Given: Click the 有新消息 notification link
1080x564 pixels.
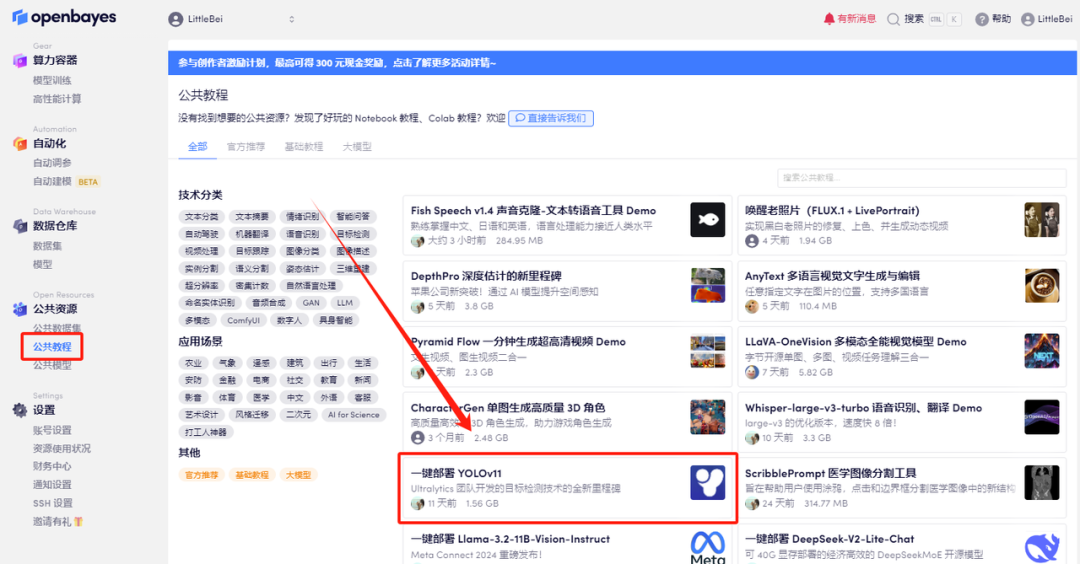Looking at the screenshot, I should click(x=849, y=19).
